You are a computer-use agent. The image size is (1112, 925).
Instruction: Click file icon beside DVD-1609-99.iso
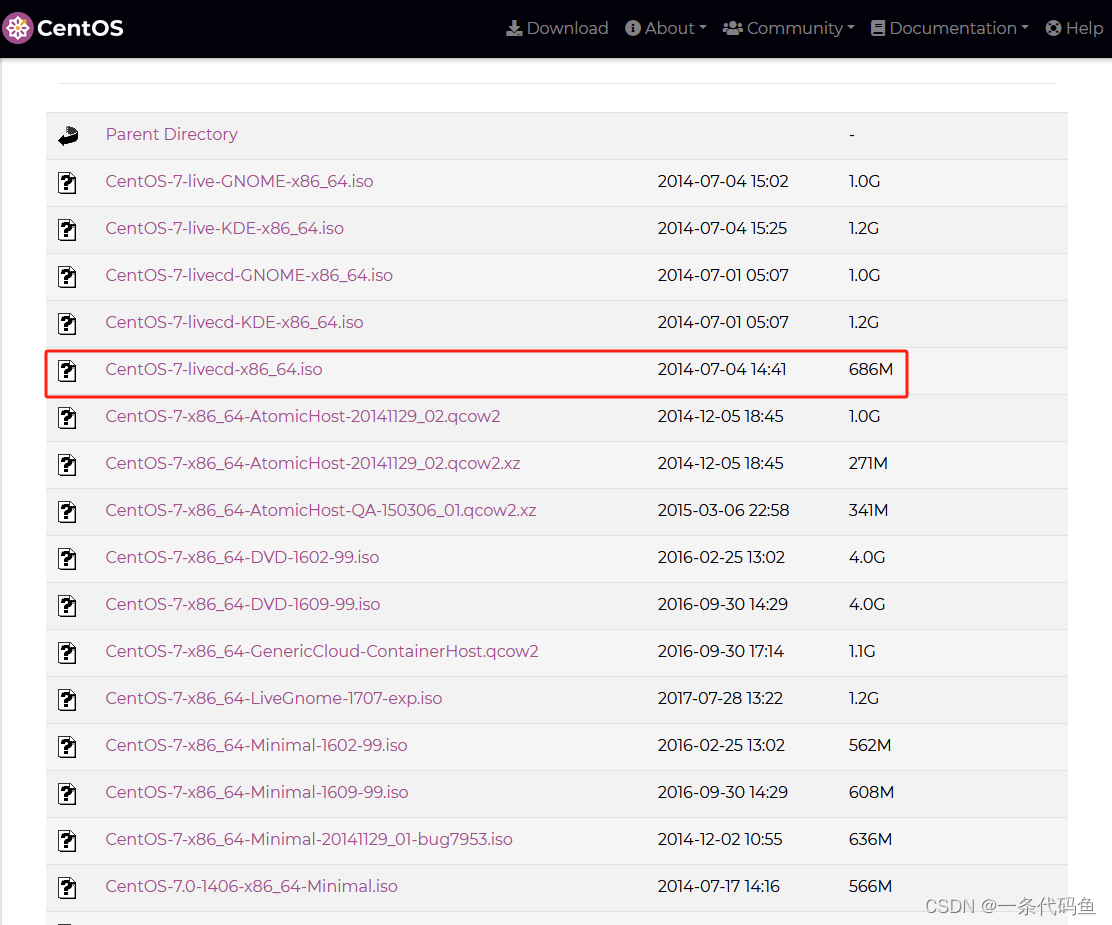coord(67,606)
